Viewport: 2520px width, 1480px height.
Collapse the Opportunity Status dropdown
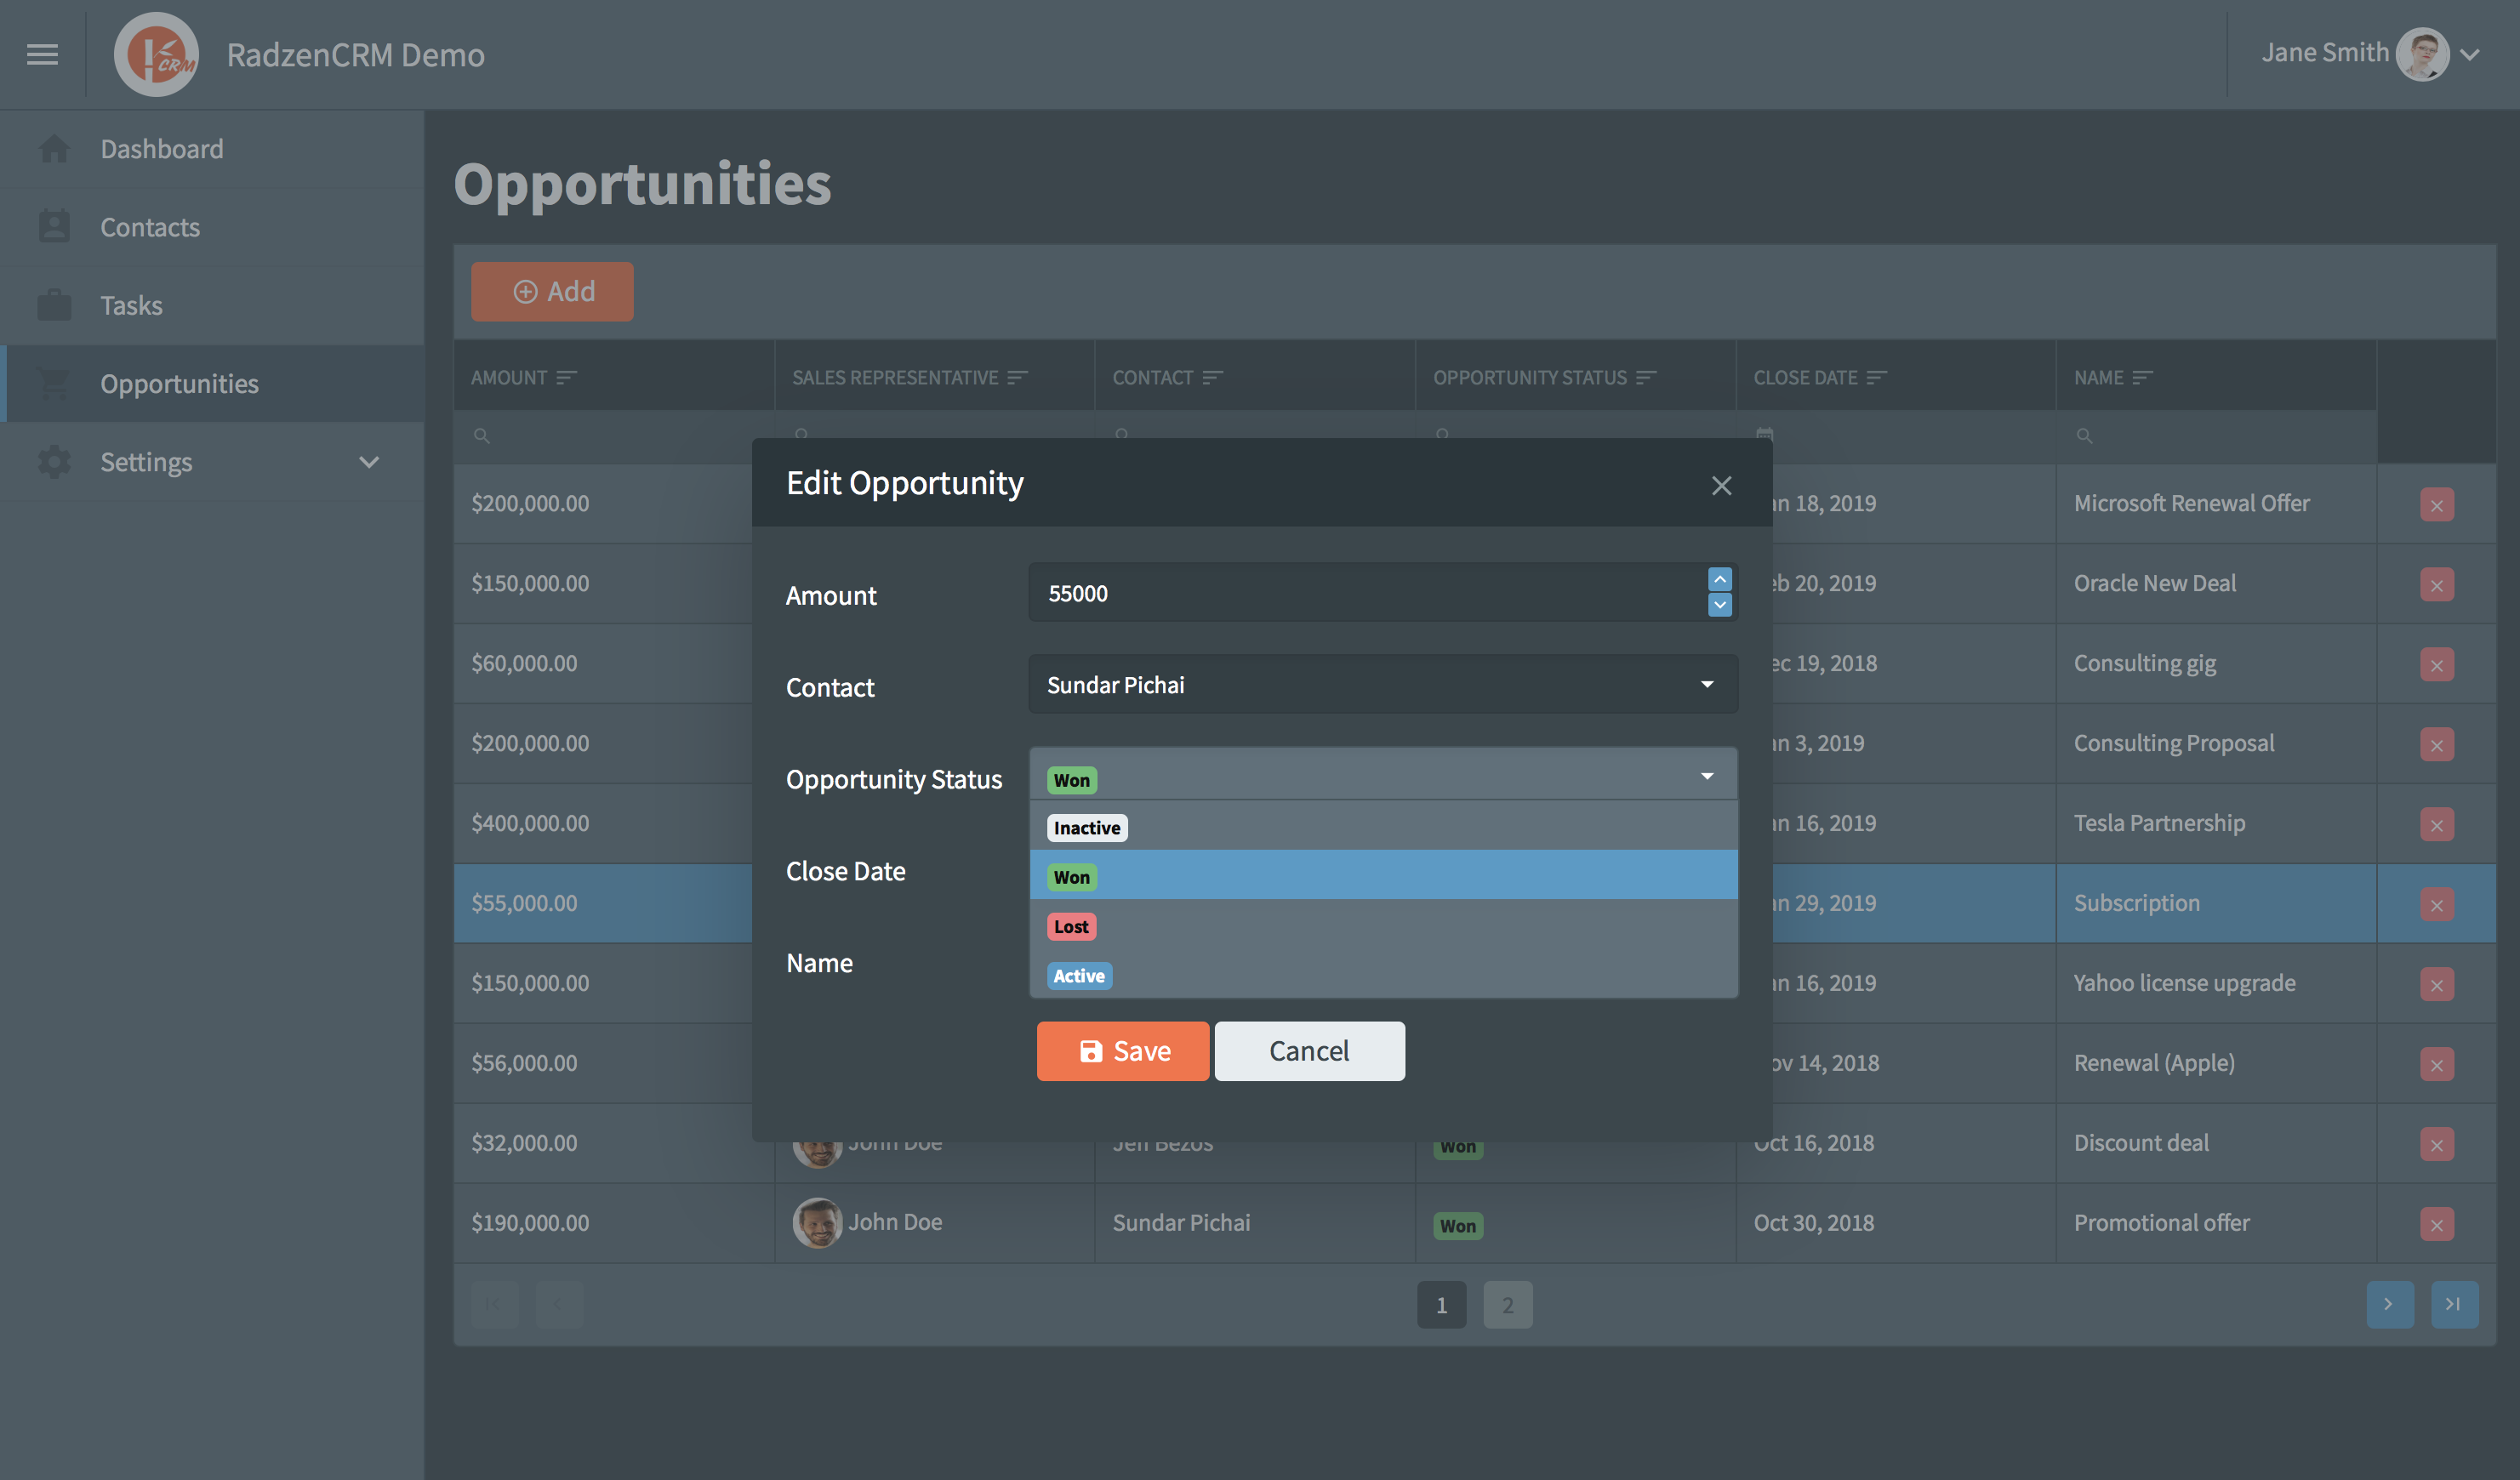pyautogui.click(x=1706, y=777)
